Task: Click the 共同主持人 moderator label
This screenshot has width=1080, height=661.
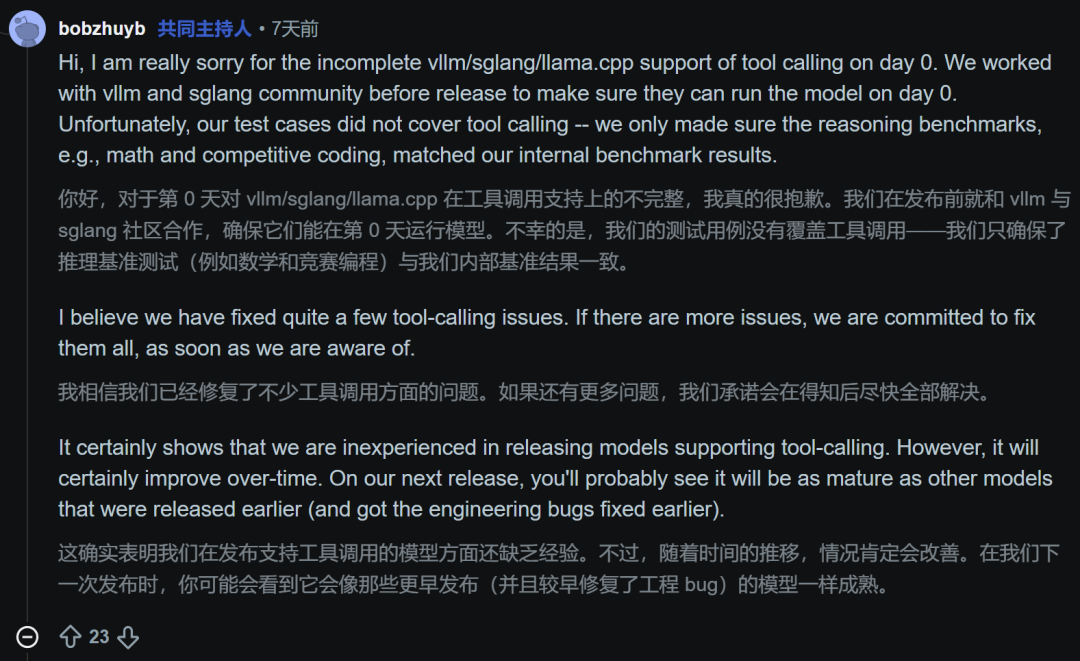Action: (x=204, y=29)
